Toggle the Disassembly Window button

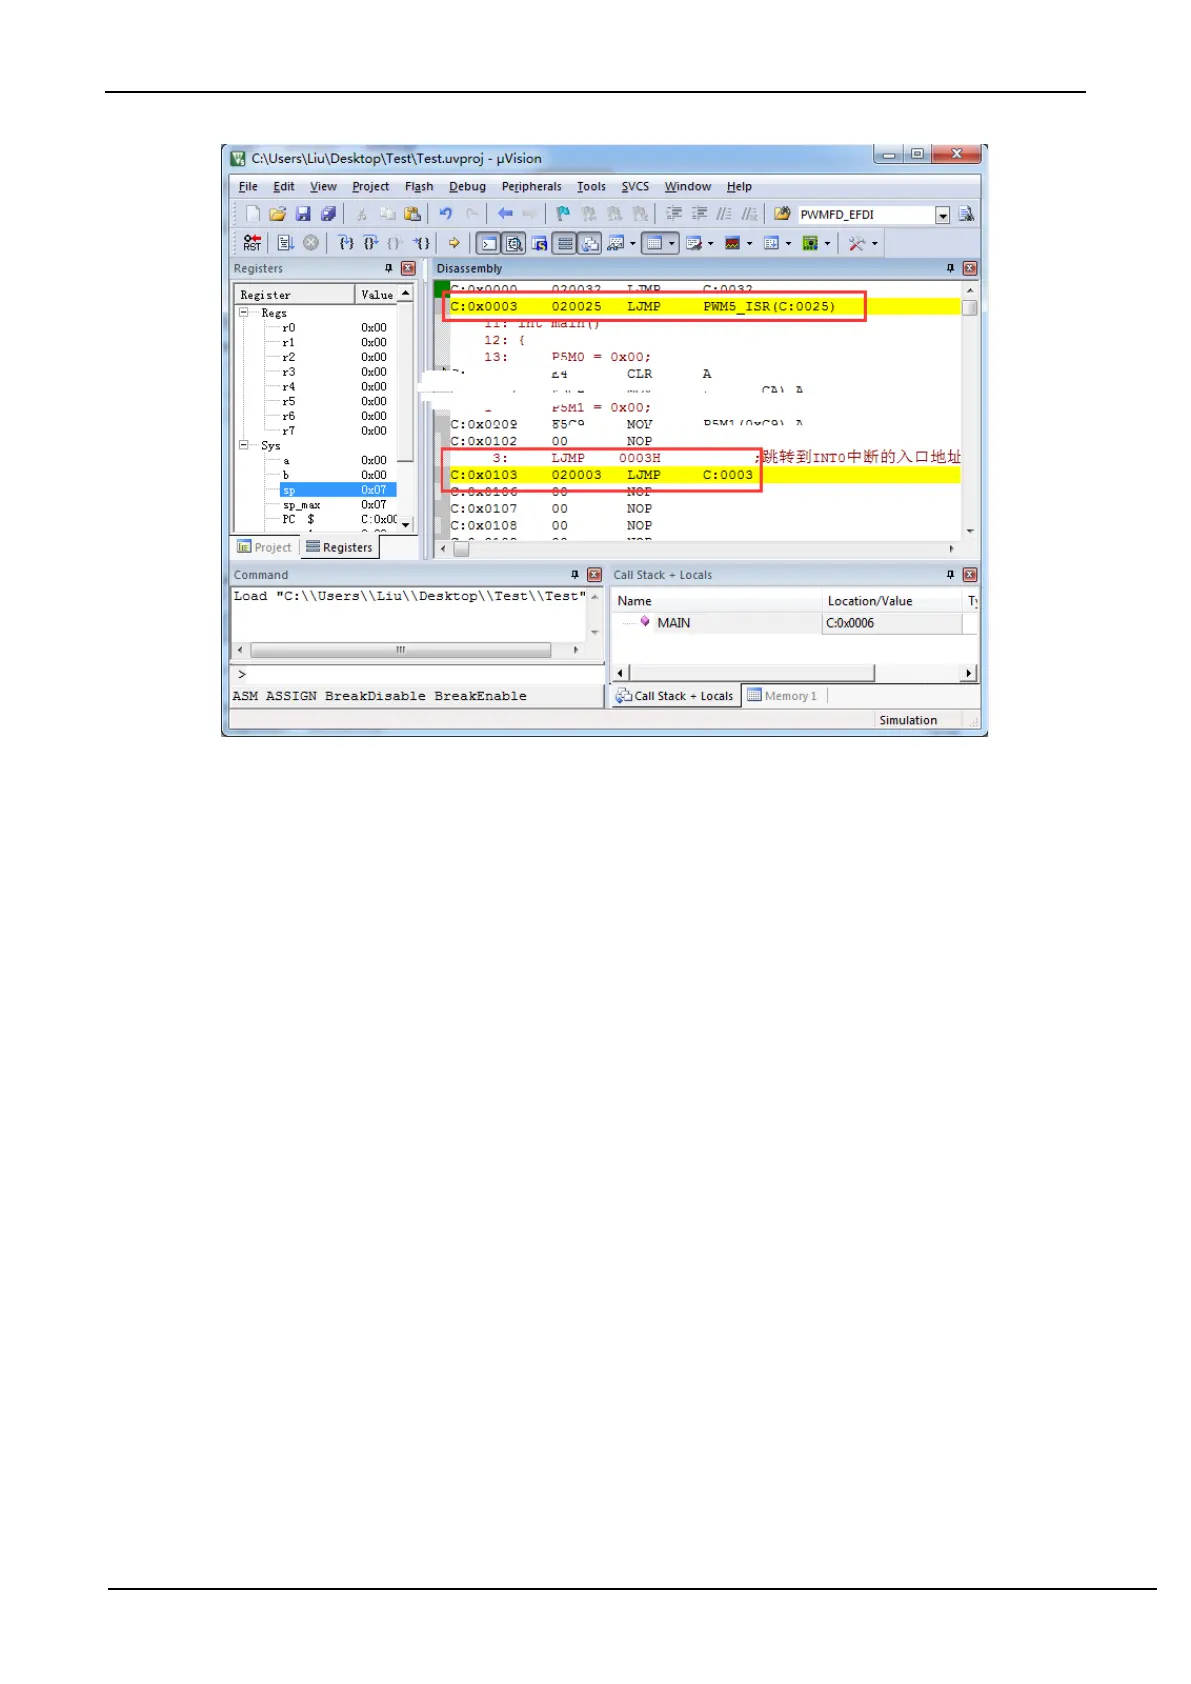[514, 243]
